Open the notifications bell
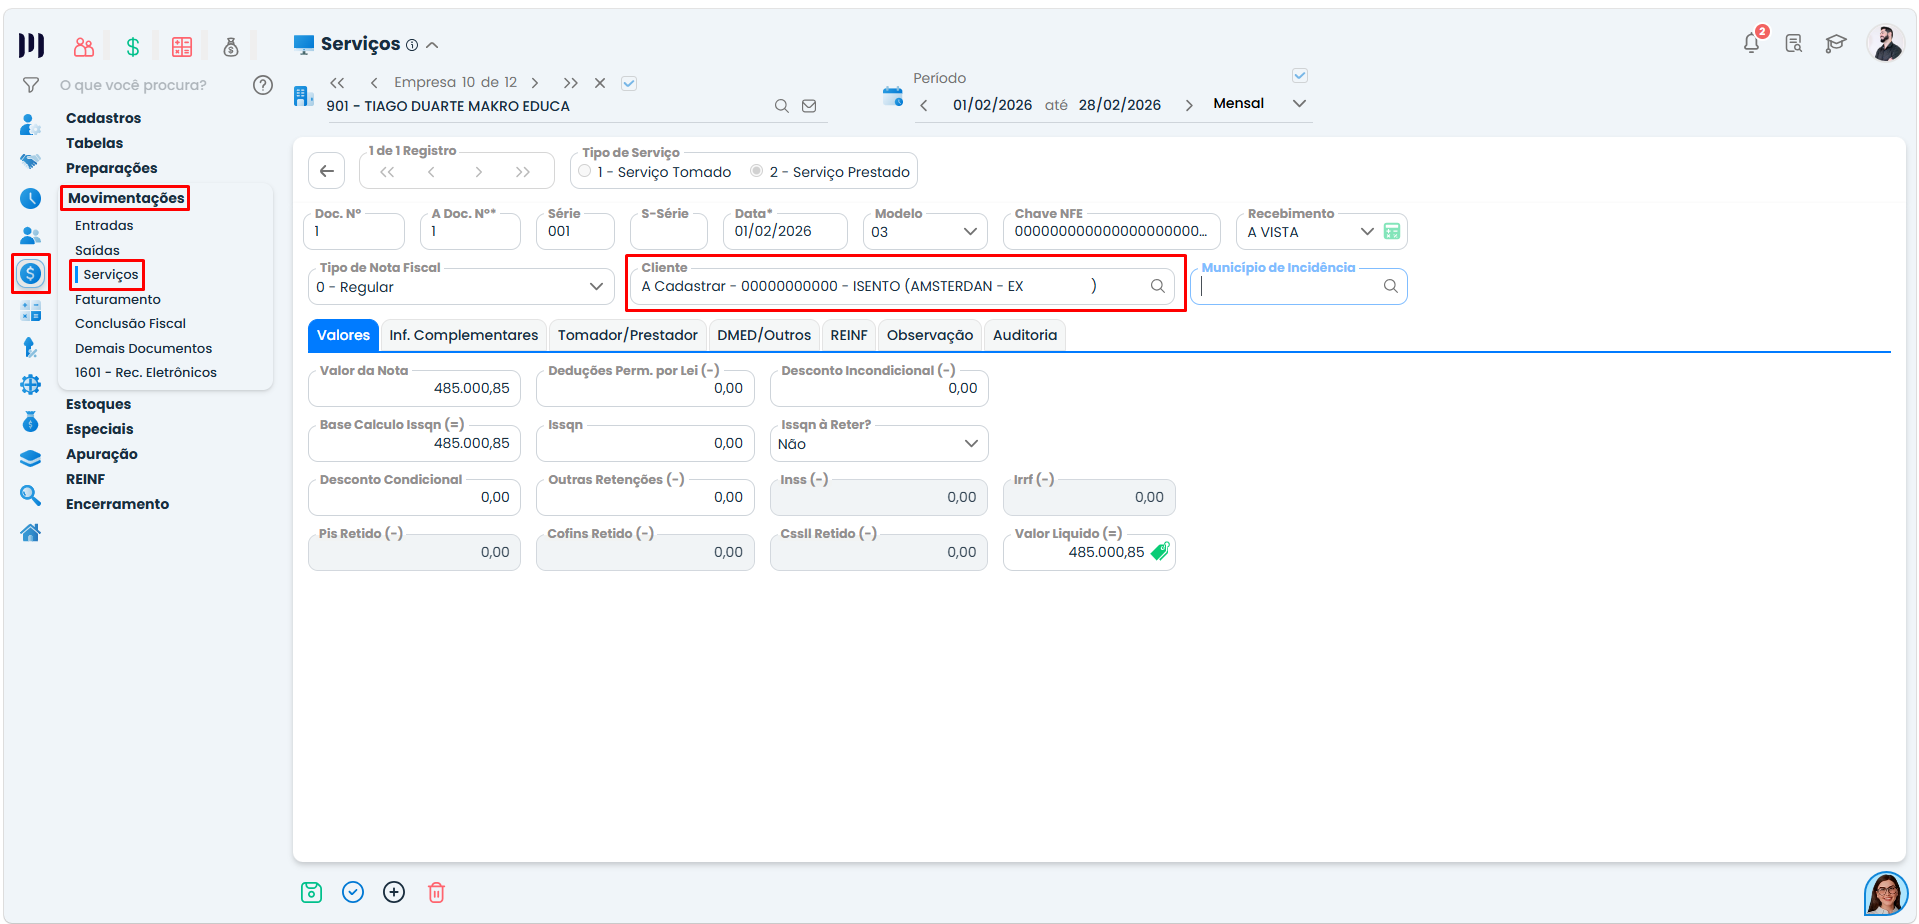The image size is (1919, 924). [1751, 43]
